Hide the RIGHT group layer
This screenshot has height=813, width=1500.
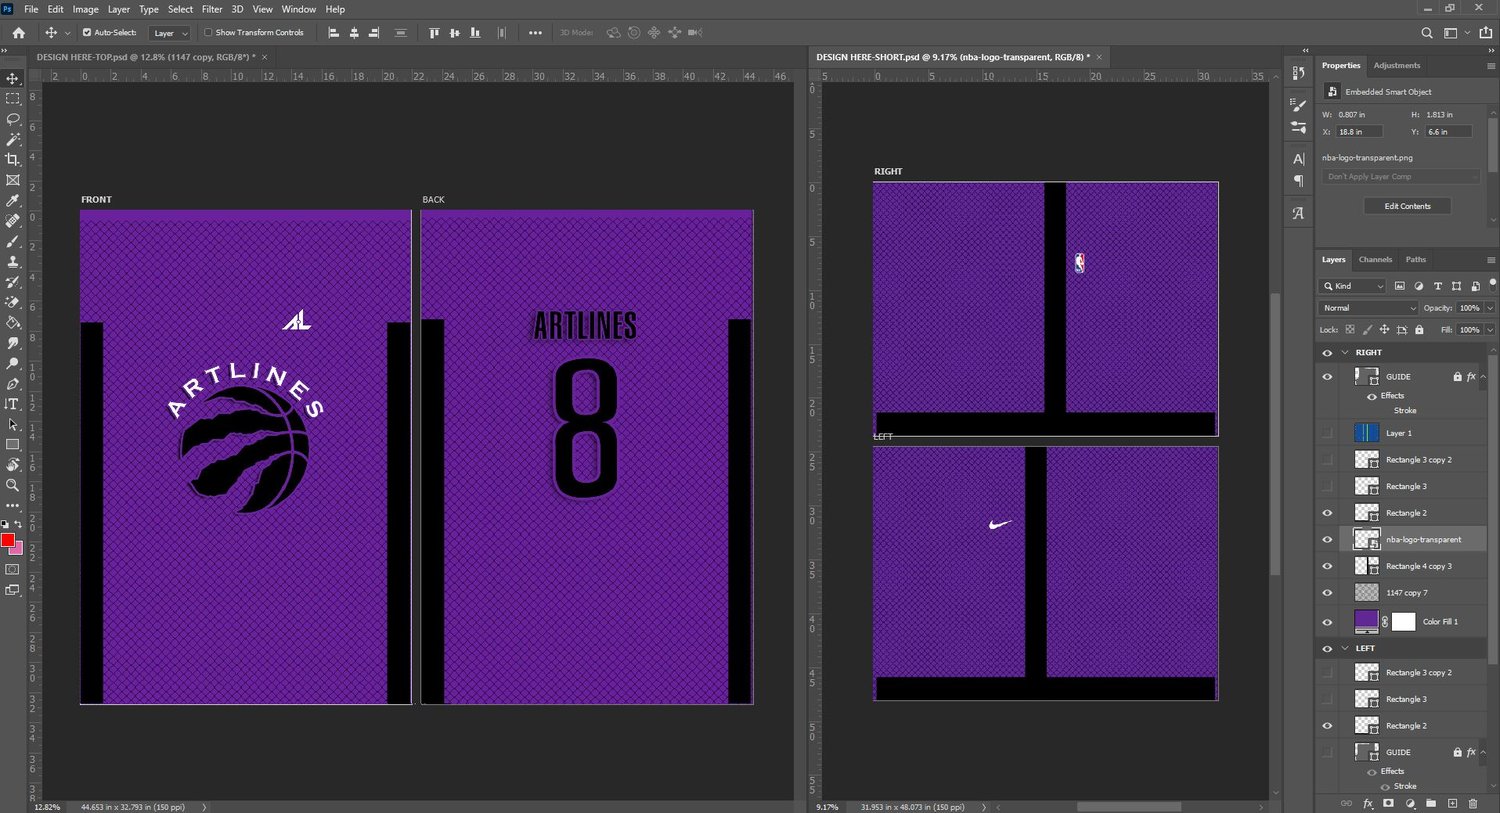pyautogui.click(x=1327, y=353)
